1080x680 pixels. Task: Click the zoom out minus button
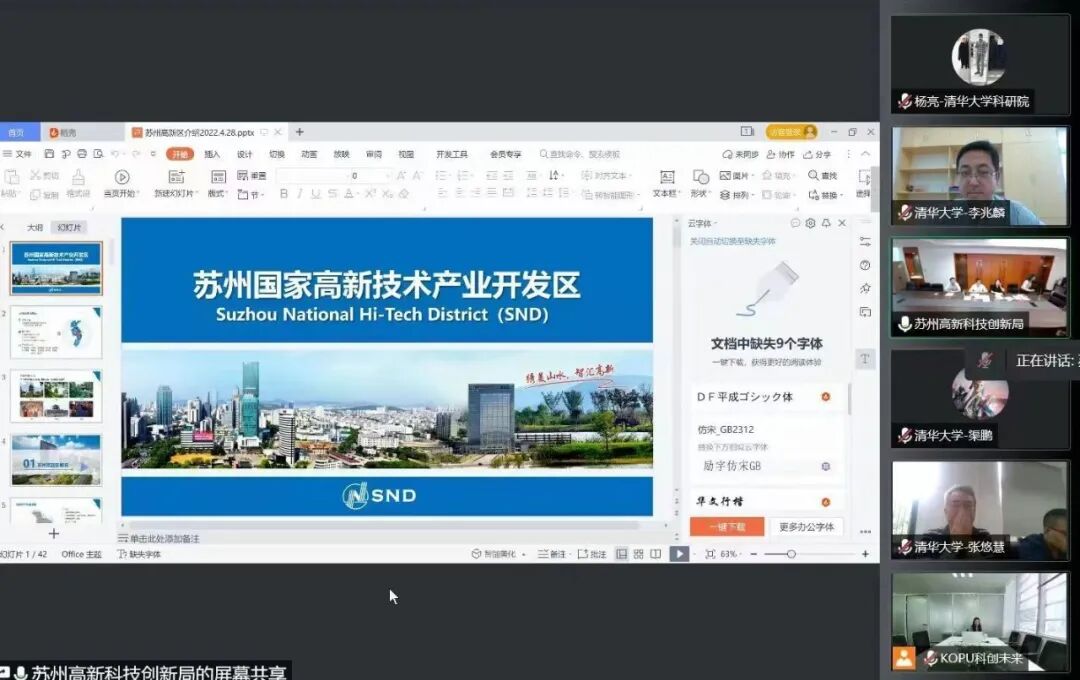754,554
